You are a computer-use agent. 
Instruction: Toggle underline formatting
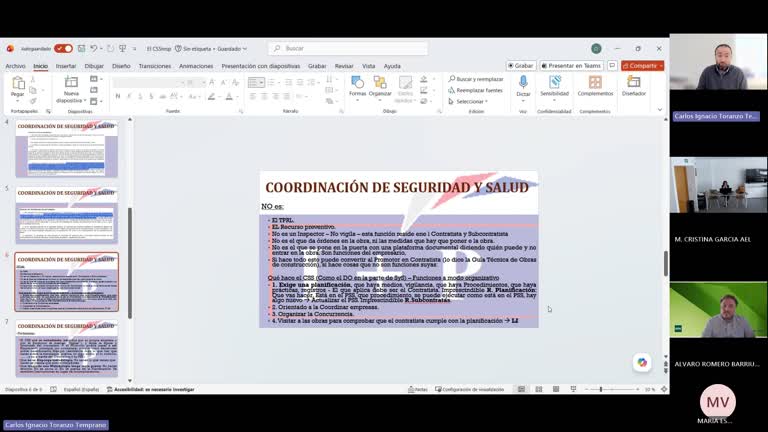coord(140,96)
